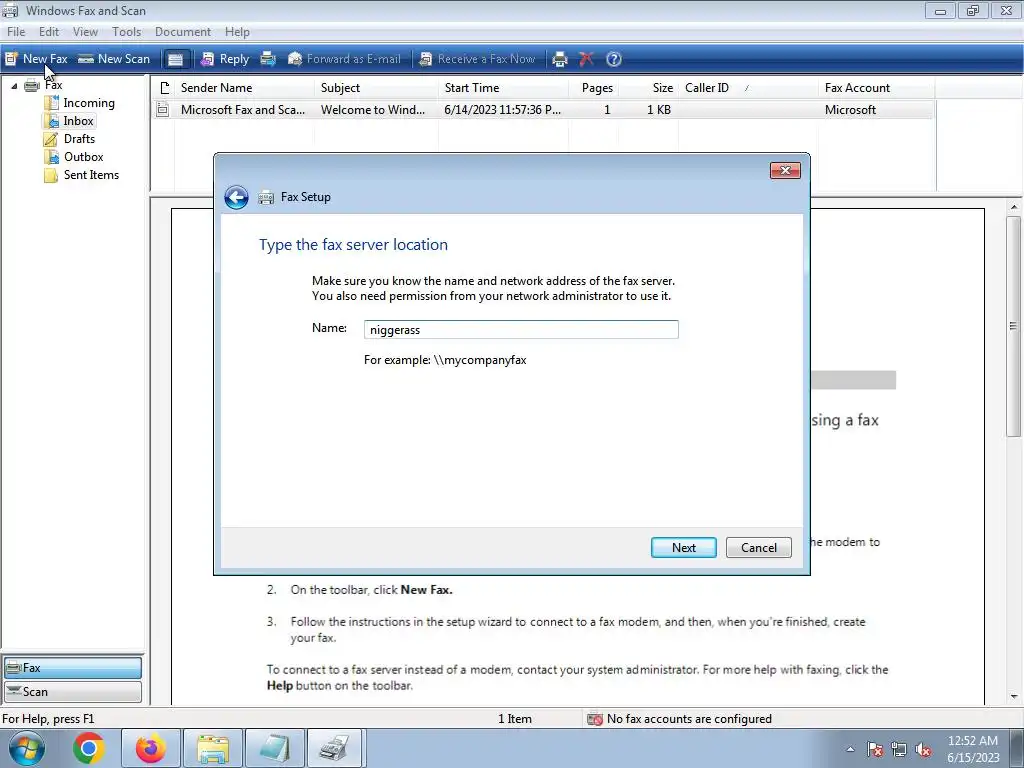The image size is (1024, 768).
Task: Open the Document menu
Action: tap(183, 31)
